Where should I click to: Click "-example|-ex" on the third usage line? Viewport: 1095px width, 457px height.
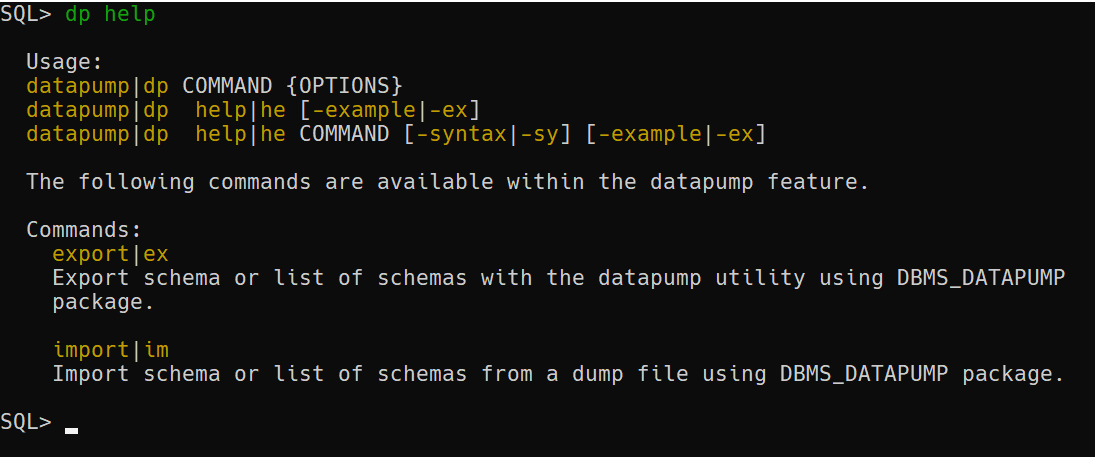pos(676,133)
